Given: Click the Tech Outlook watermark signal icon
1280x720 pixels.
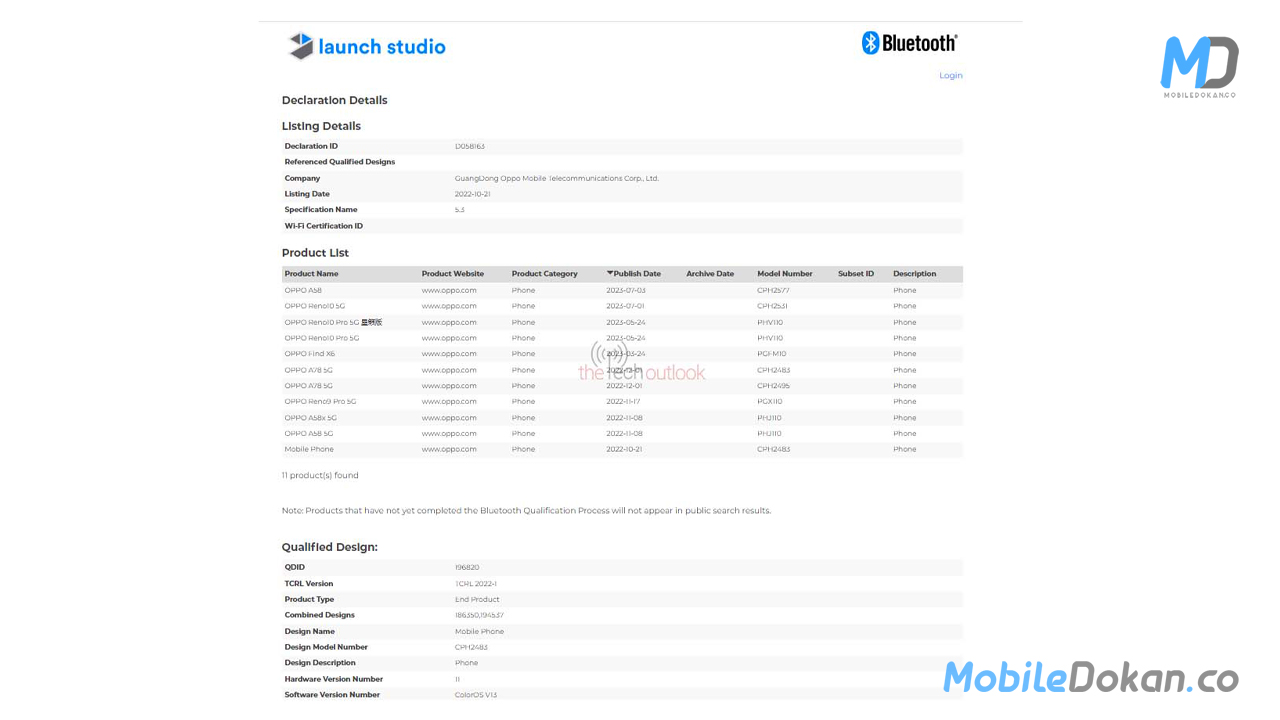Looking at the screenshot, I should point(609,355).
